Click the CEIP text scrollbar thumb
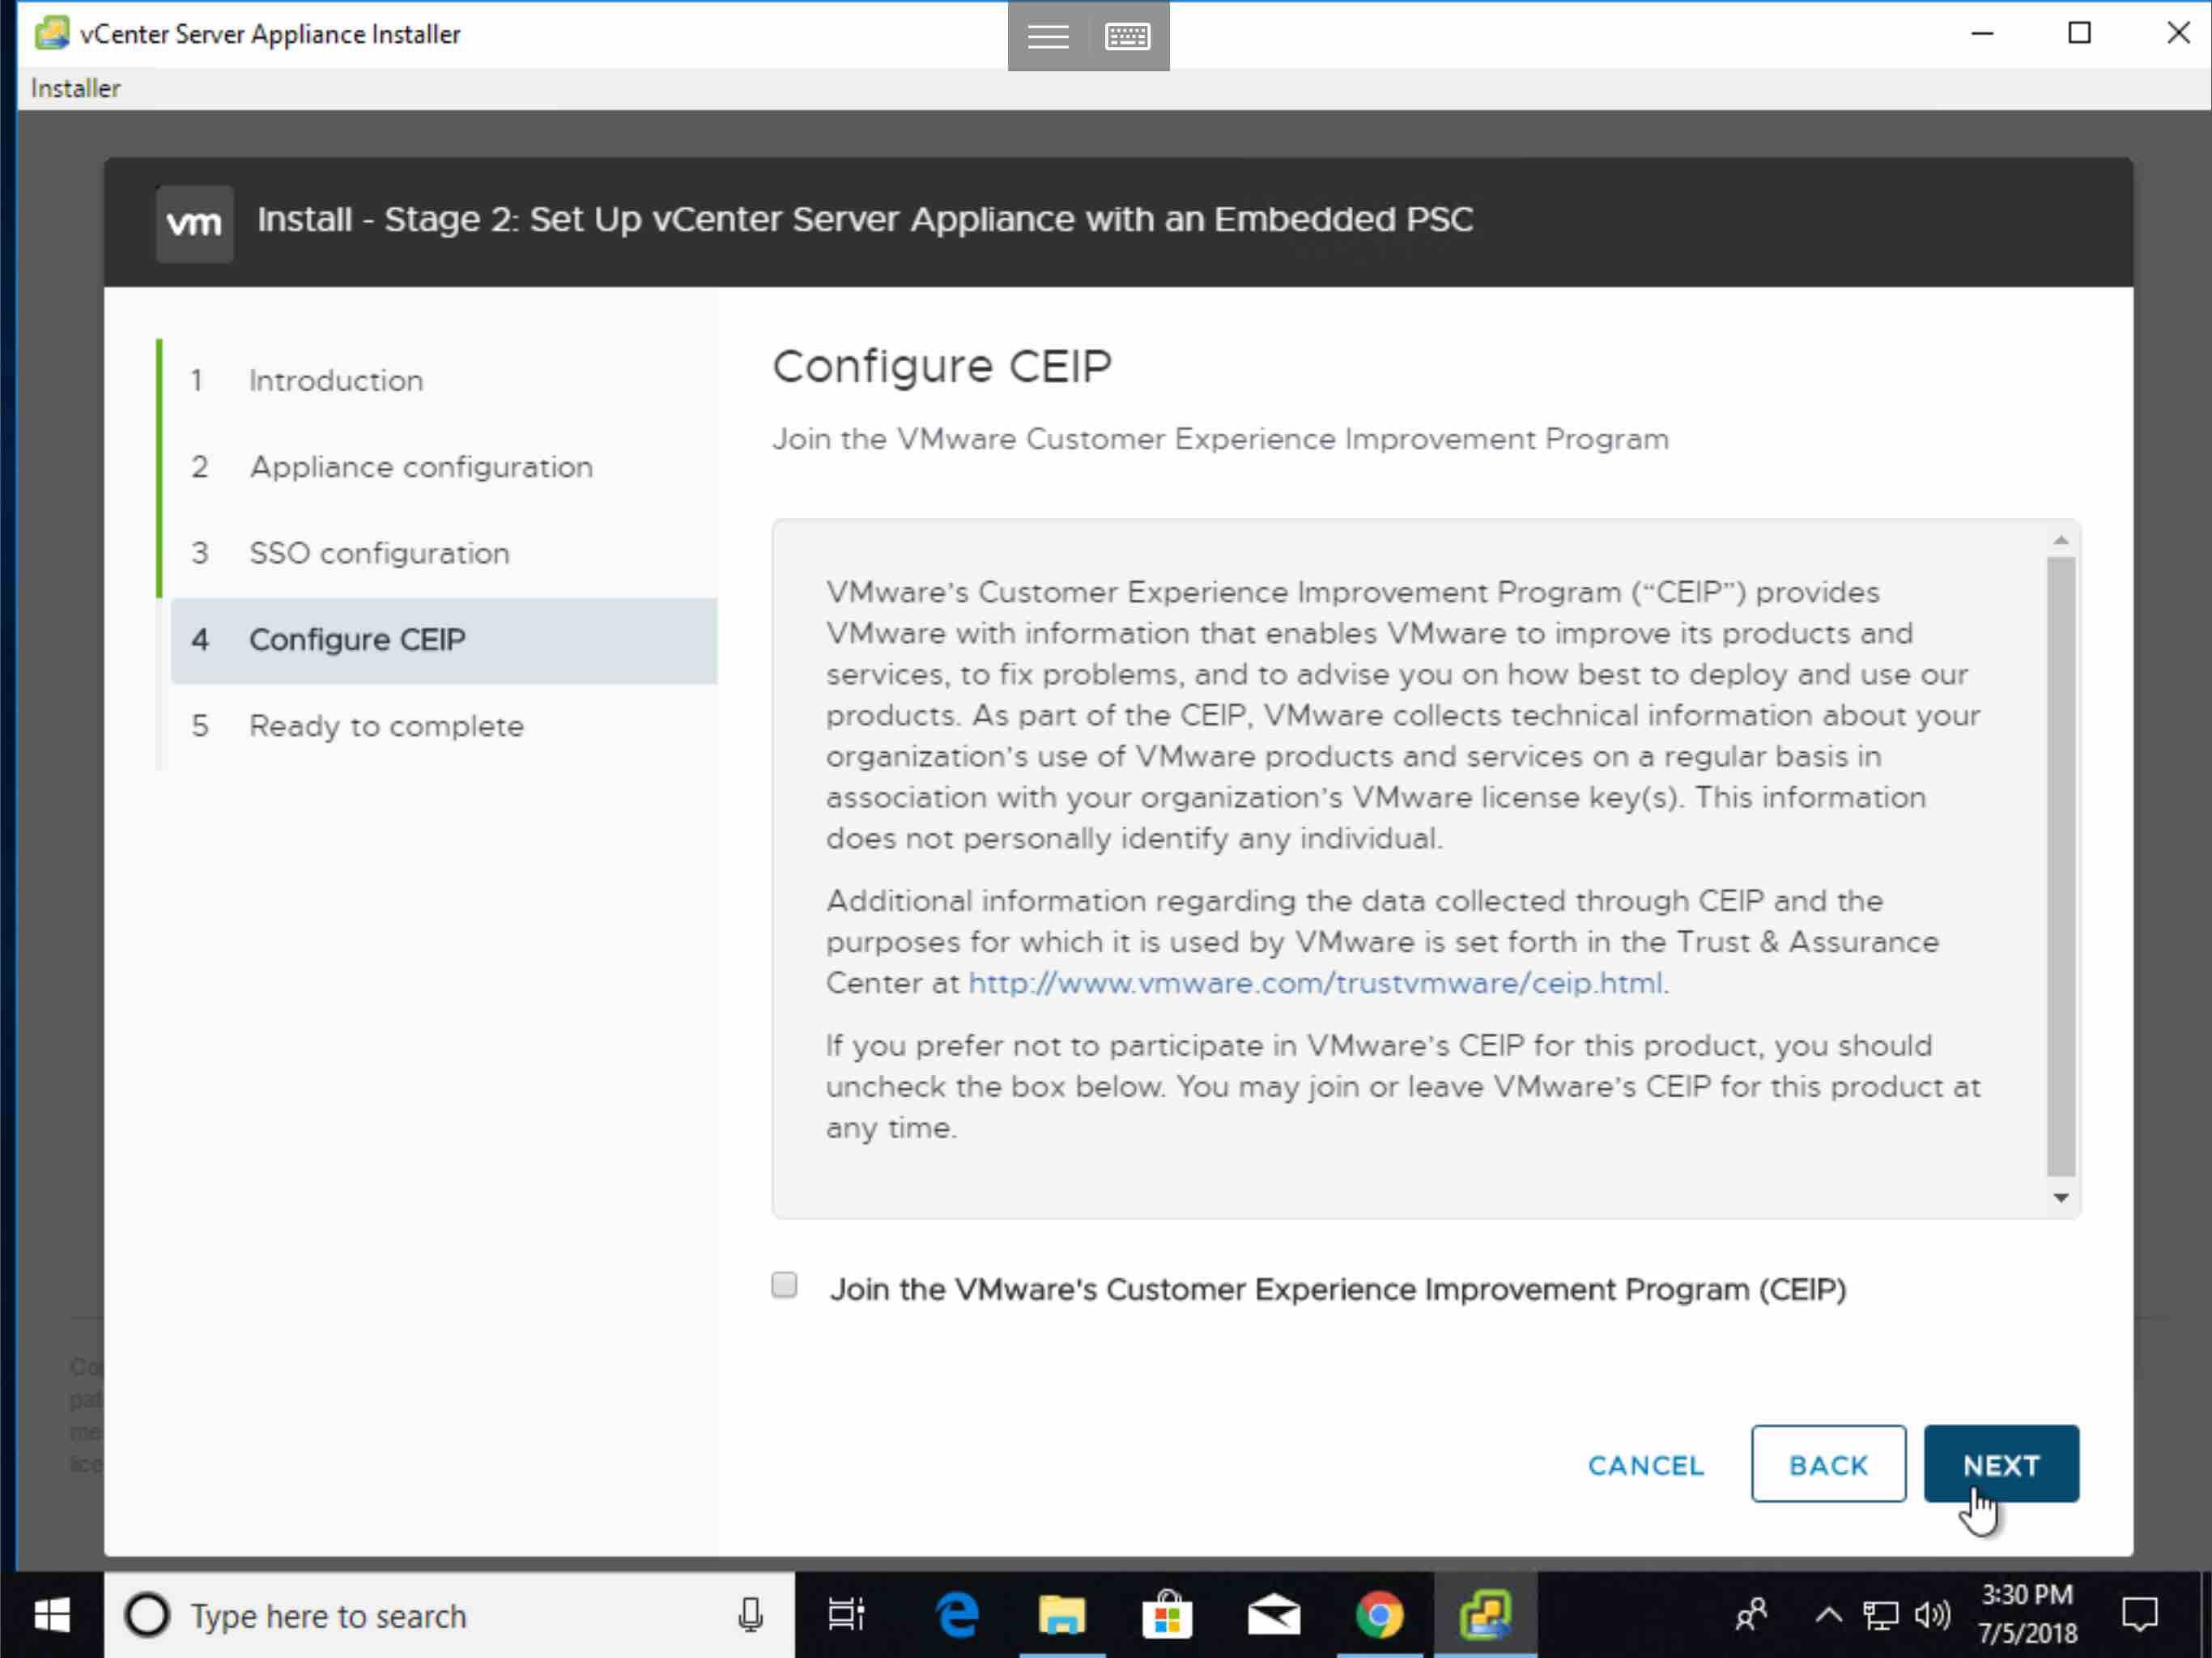The height and width of the screenshot is (1658, 2212). [2061, 866]
